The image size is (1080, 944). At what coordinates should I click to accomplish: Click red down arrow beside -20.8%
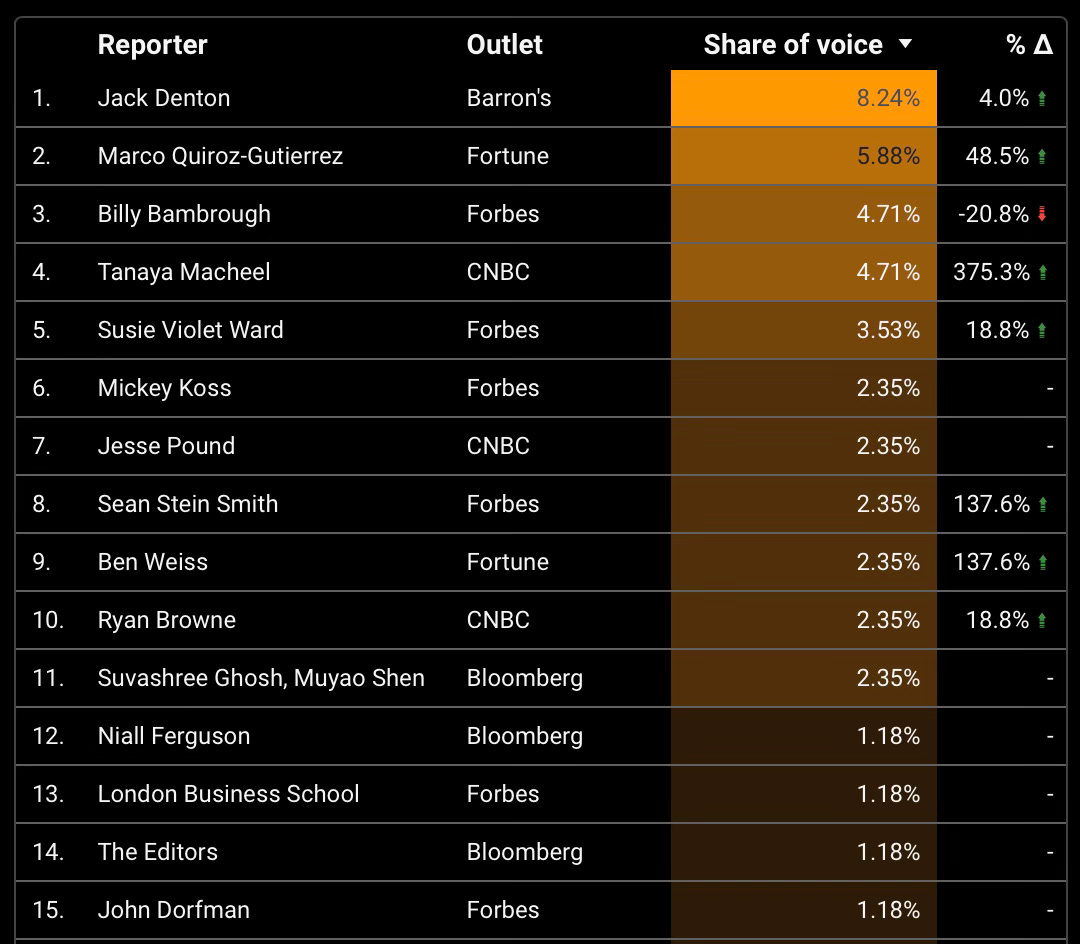coord(1043,214)
